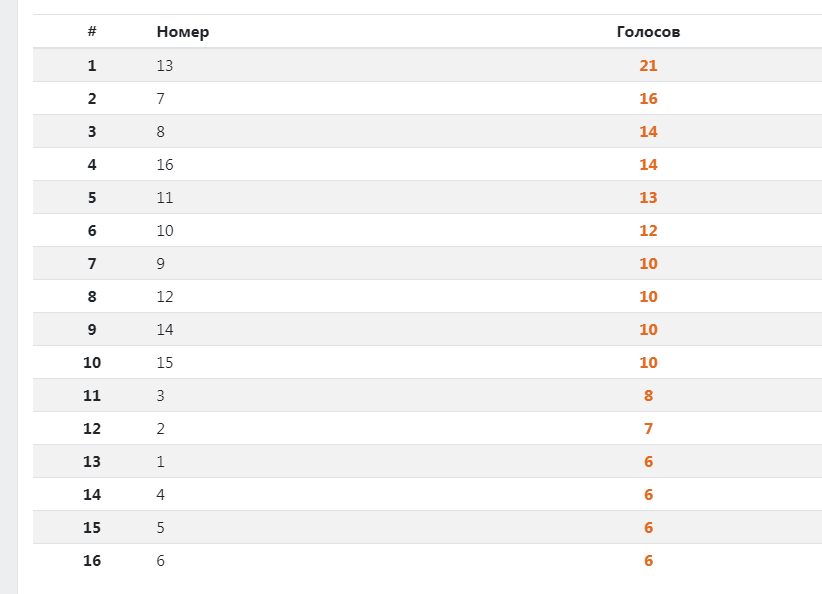Click rank 3 in the # column

coord(92,132)
